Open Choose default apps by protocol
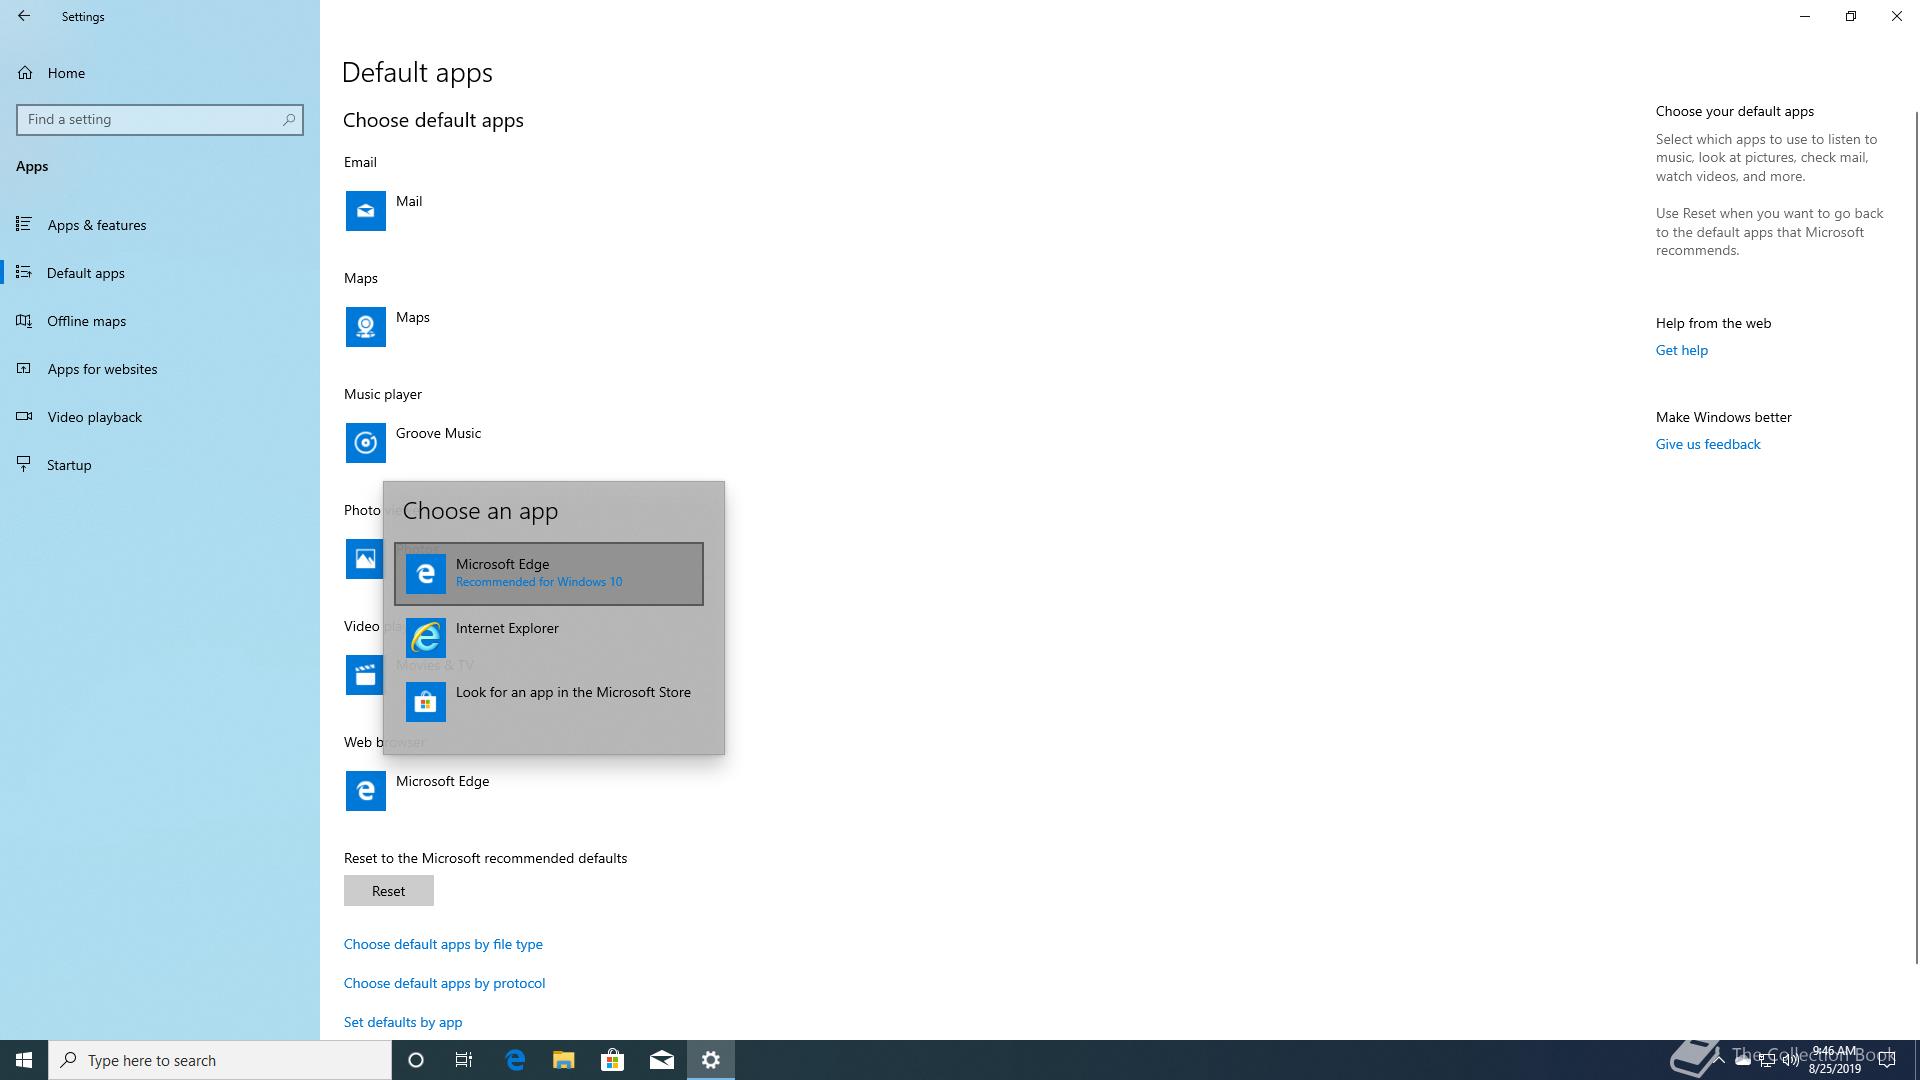Image resolution: width=1920 pixels, height=1080 pixels. pyautogui.click(x=445, y=983)
